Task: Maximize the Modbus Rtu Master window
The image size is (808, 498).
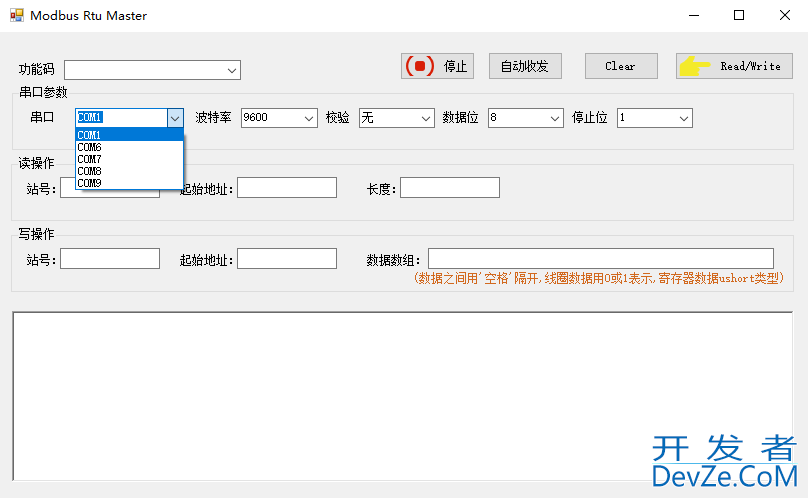Action: [x=739, y=15]
